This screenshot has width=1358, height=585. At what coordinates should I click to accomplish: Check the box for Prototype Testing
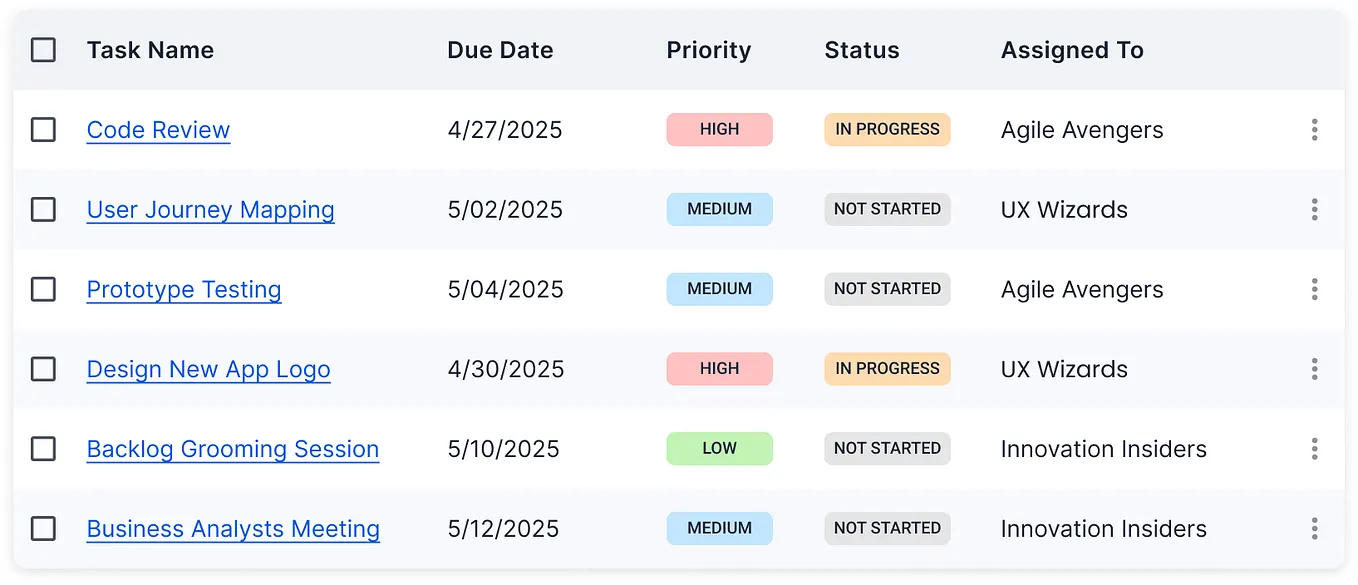[43, 290]
